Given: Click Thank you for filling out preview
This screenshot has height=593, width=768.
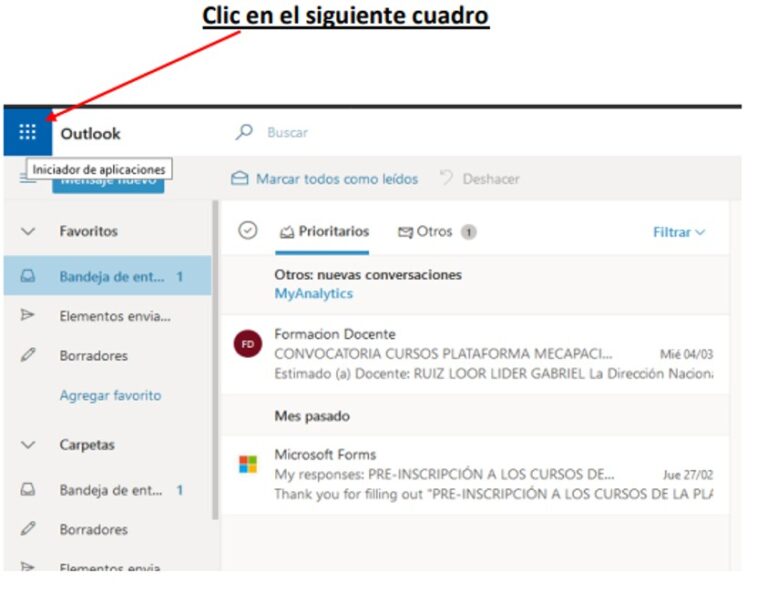Looking at the screenshot, I should 493,494.
